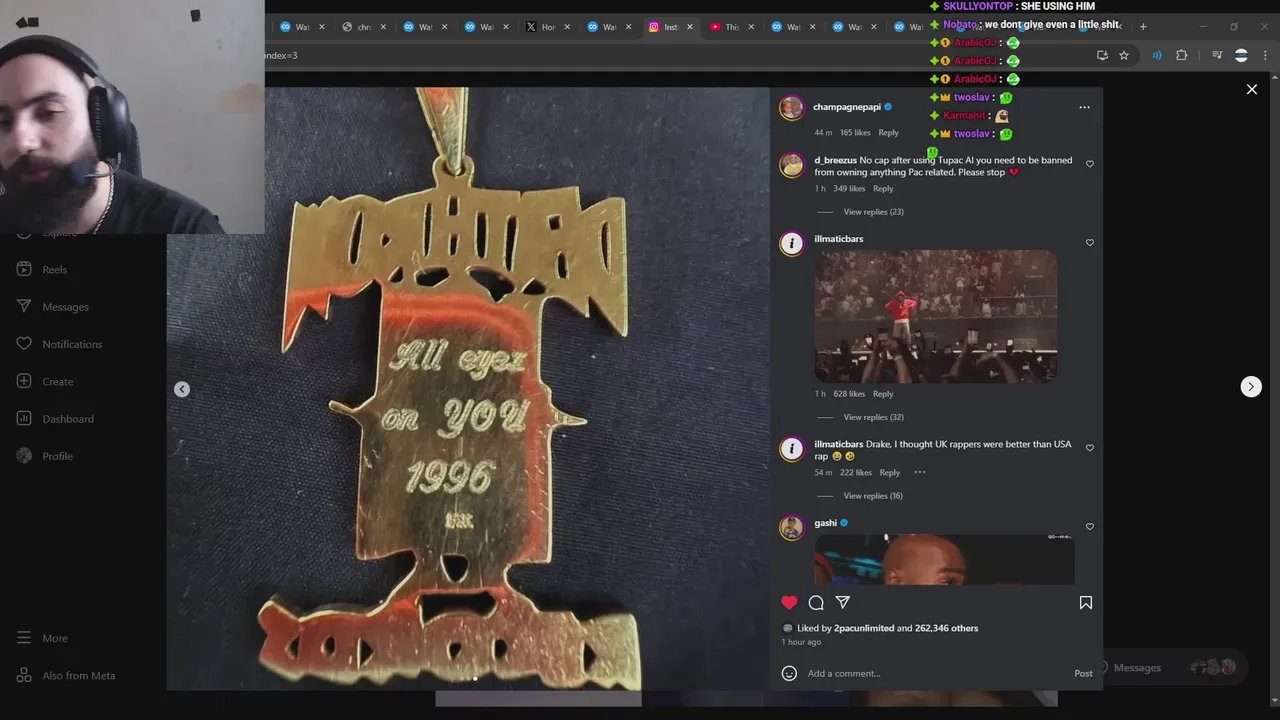Like illmaticbars' concert image comment heart
Viewport: 1280px width, 720px height.
click(x=1090, y=242)
